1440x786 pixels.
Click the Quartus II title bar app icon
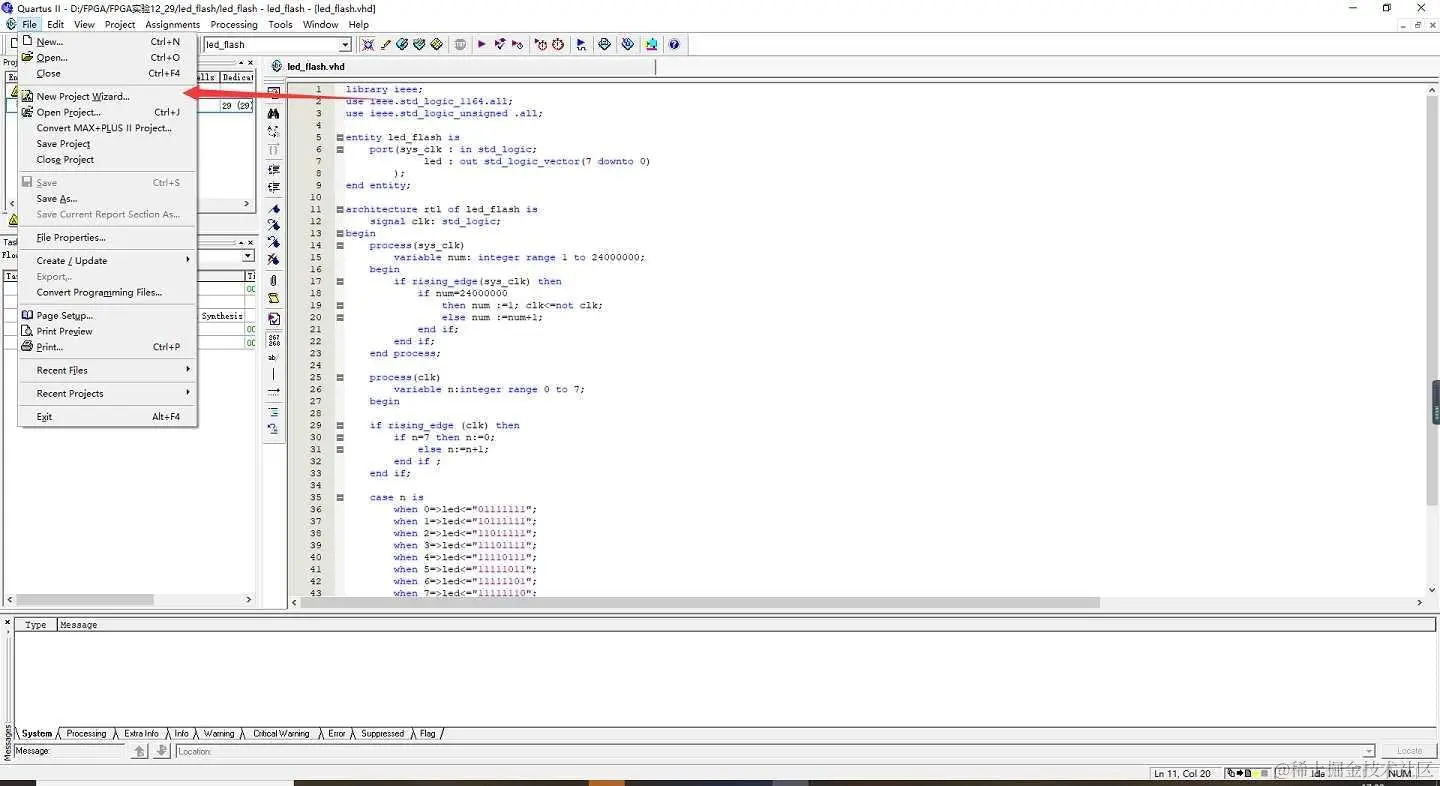(x=9, y=8)
